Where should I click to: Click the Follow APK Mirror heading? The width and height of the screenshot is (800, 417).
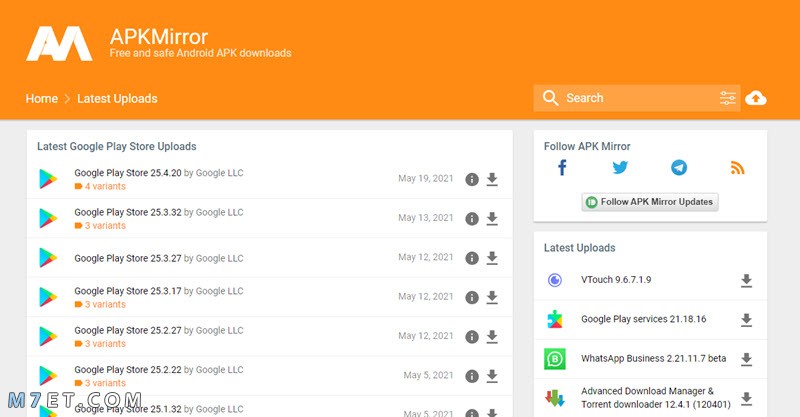pyautogui.click(x=587, y=146)
